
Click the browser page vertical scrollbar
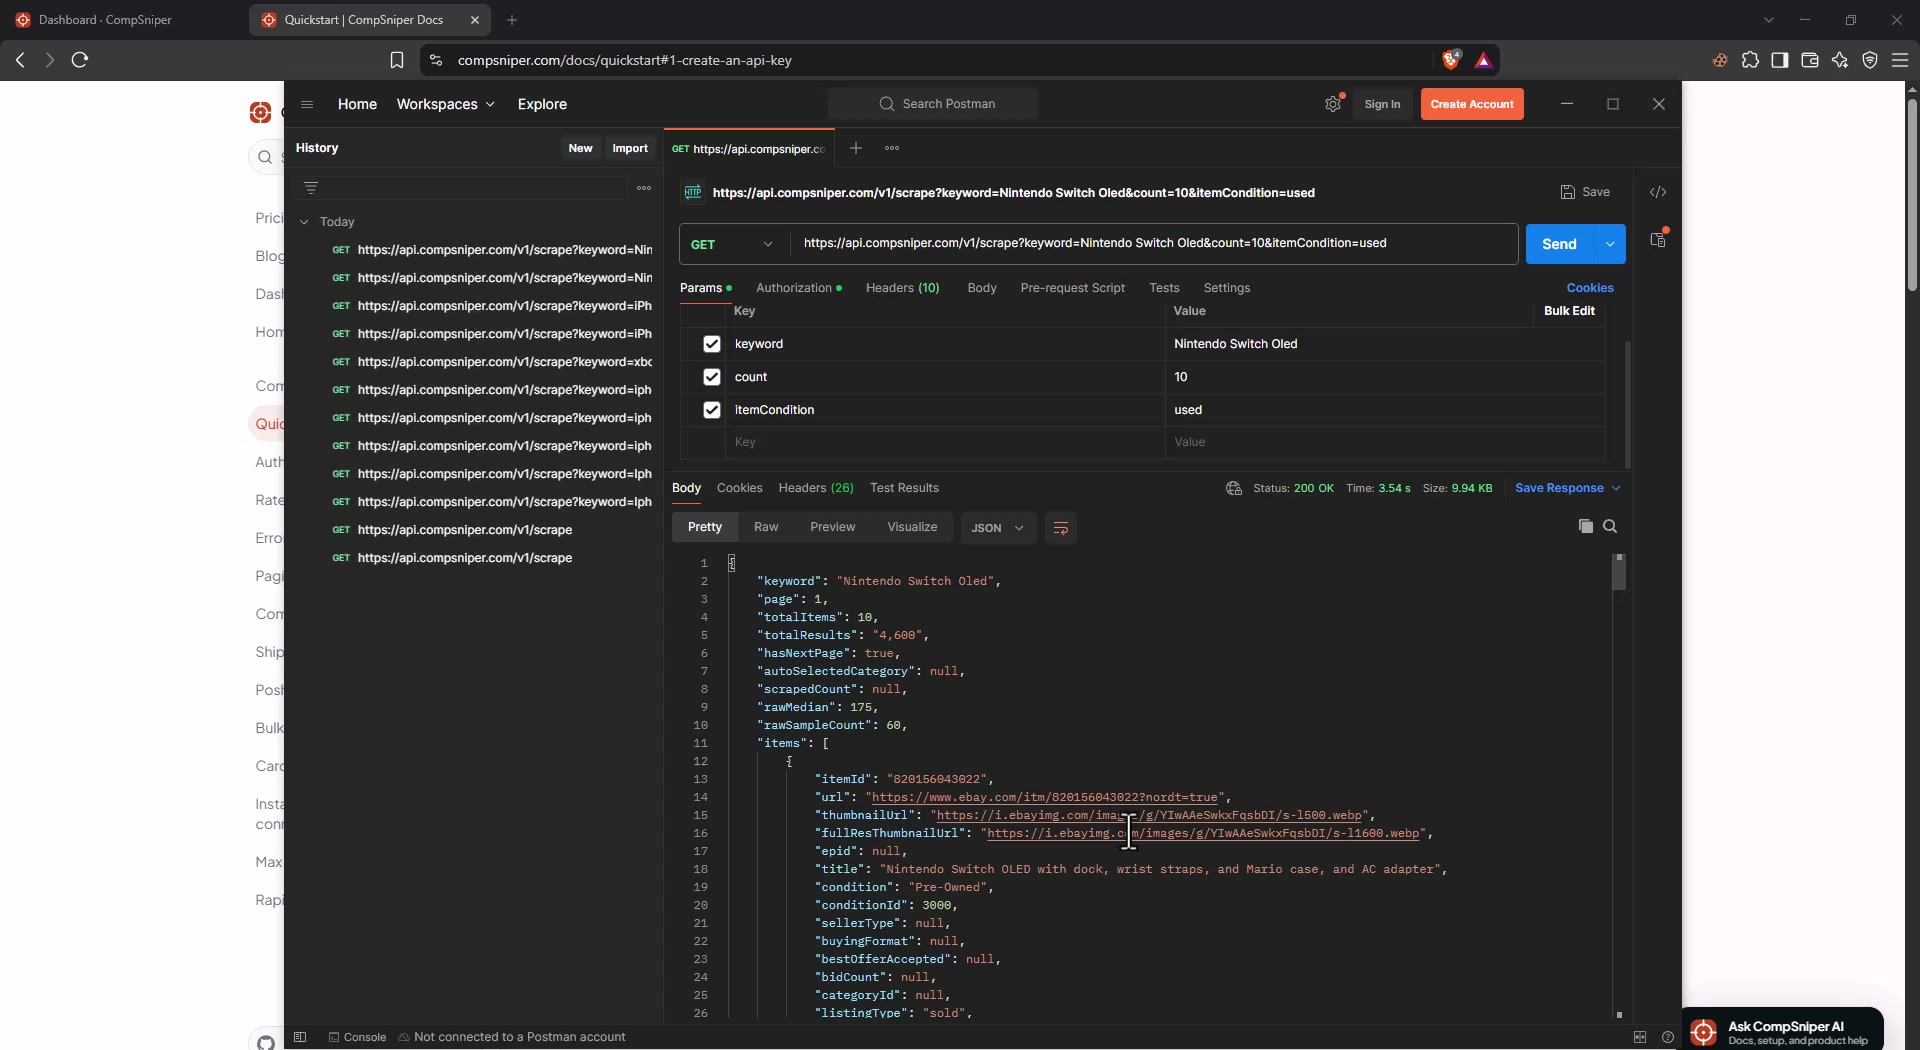click(1912, 195)
